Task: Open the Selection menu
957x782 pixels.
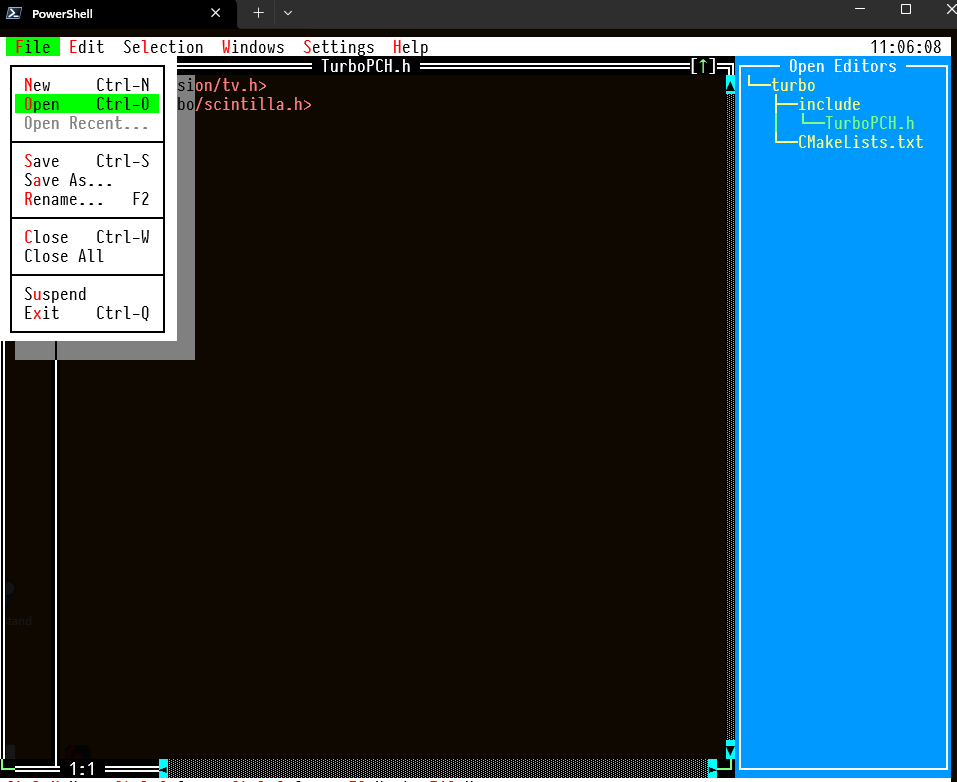Action: pos(163,47)
